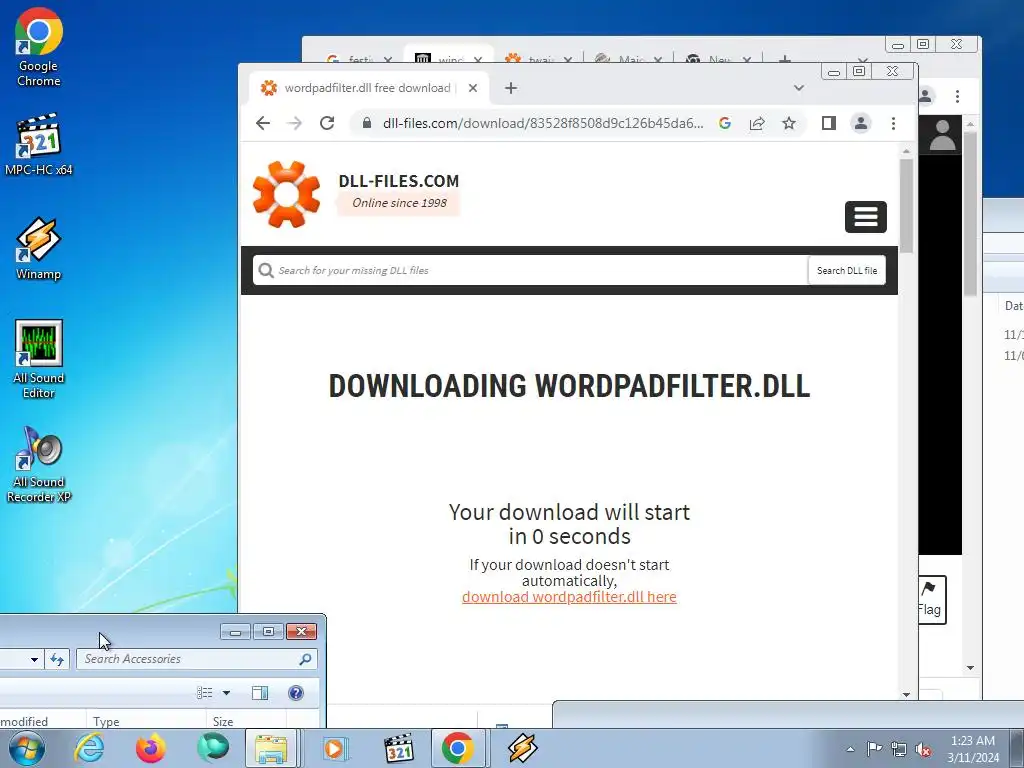Open Google Chrome desktop shortcut

[39, 47]
